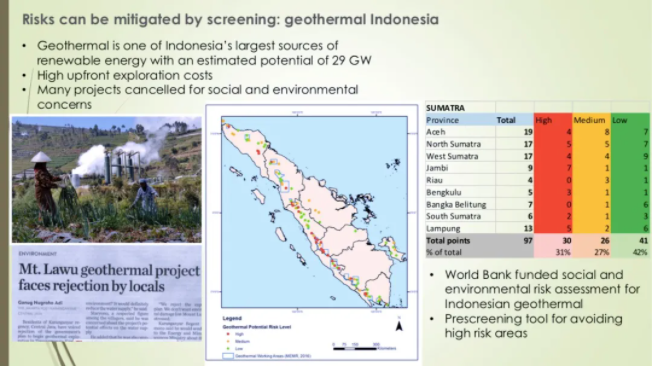Click the Total points summary row
This screenshot has width=652, height=366.
[x=537, y=240]
